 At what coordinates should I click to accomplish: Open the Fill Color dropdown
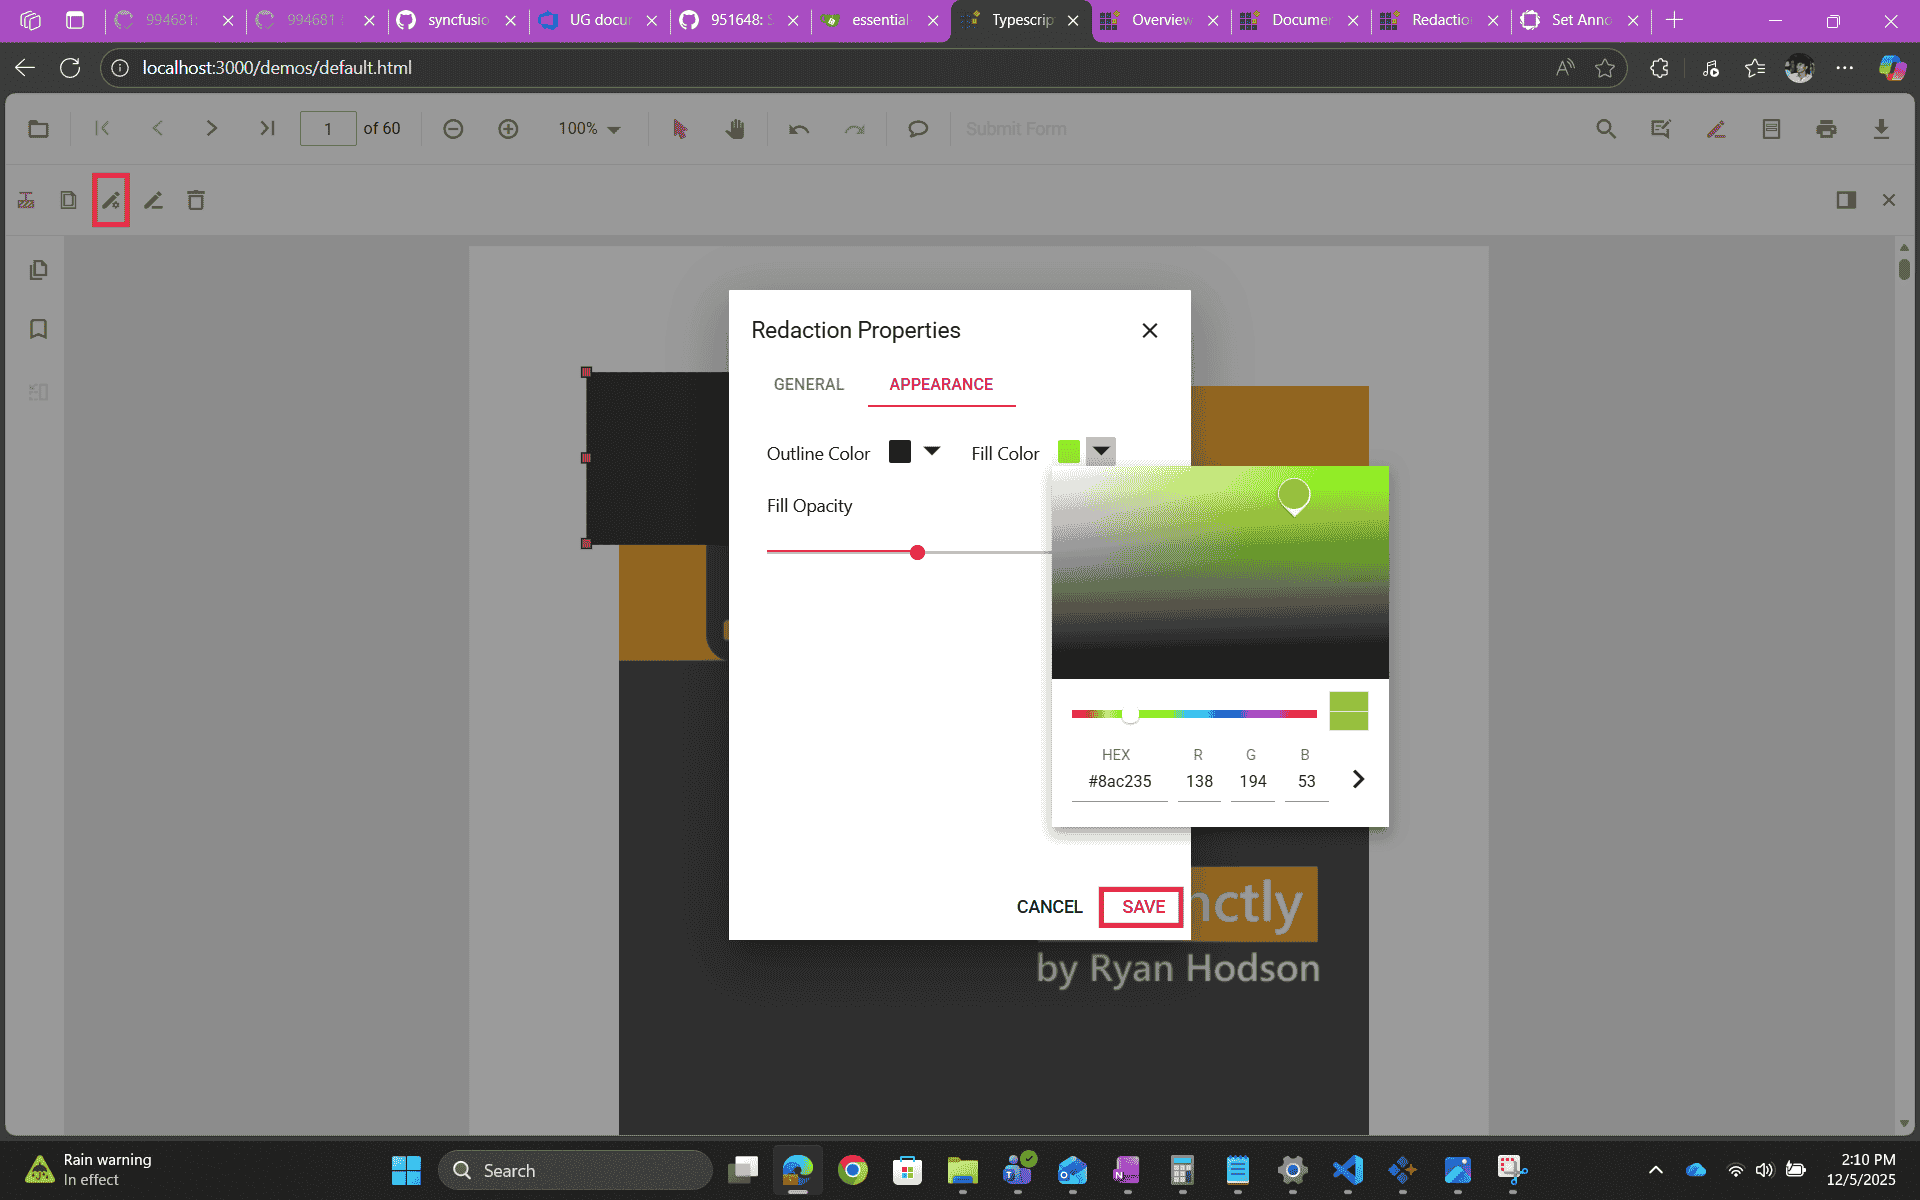coord(1100,451)
